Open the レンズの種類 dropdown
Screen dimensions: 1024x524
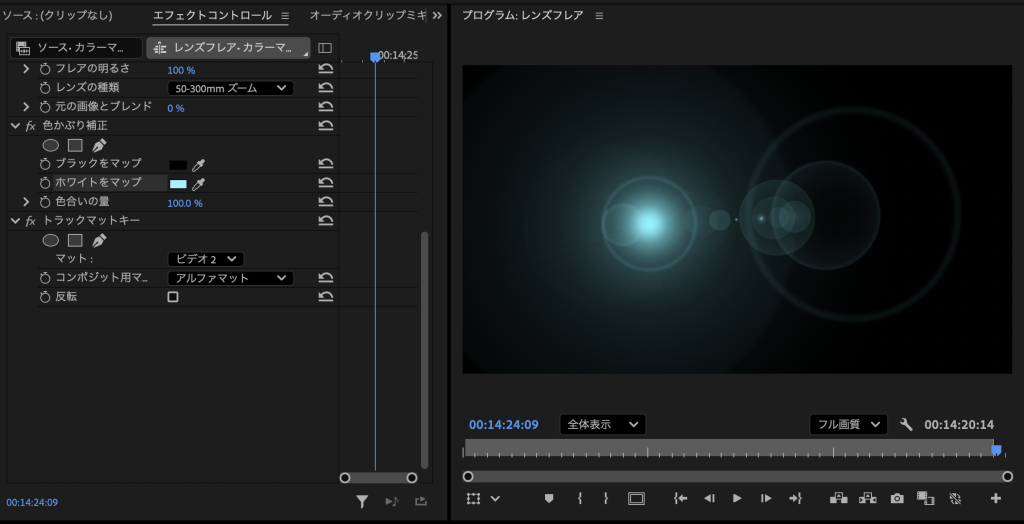click(230, 88)
